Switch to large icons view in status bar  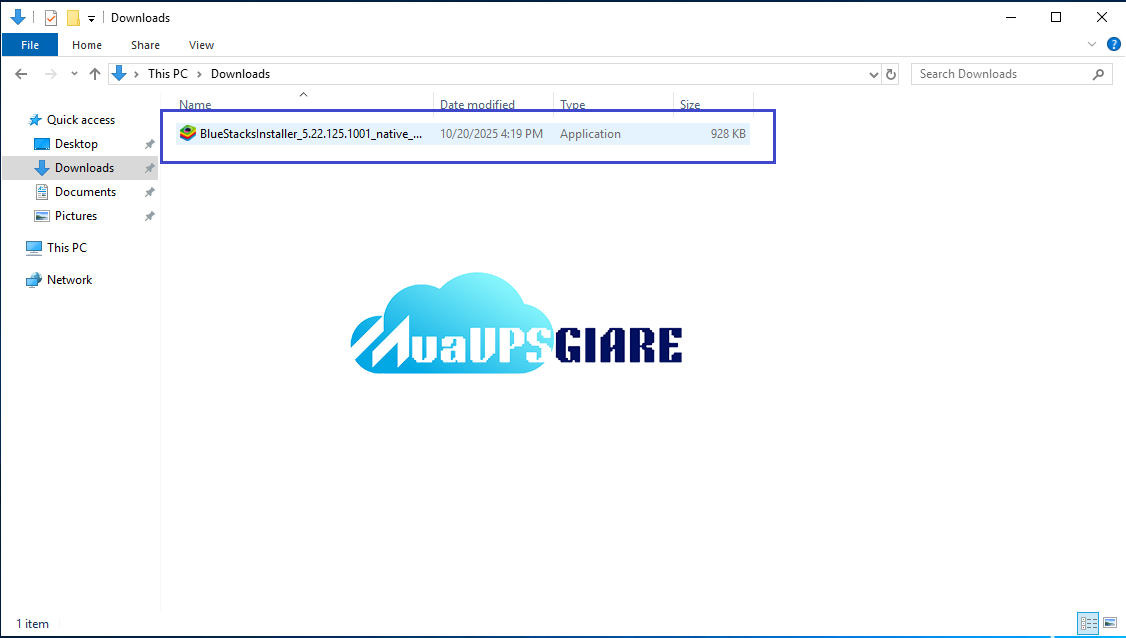[1109, 623]
